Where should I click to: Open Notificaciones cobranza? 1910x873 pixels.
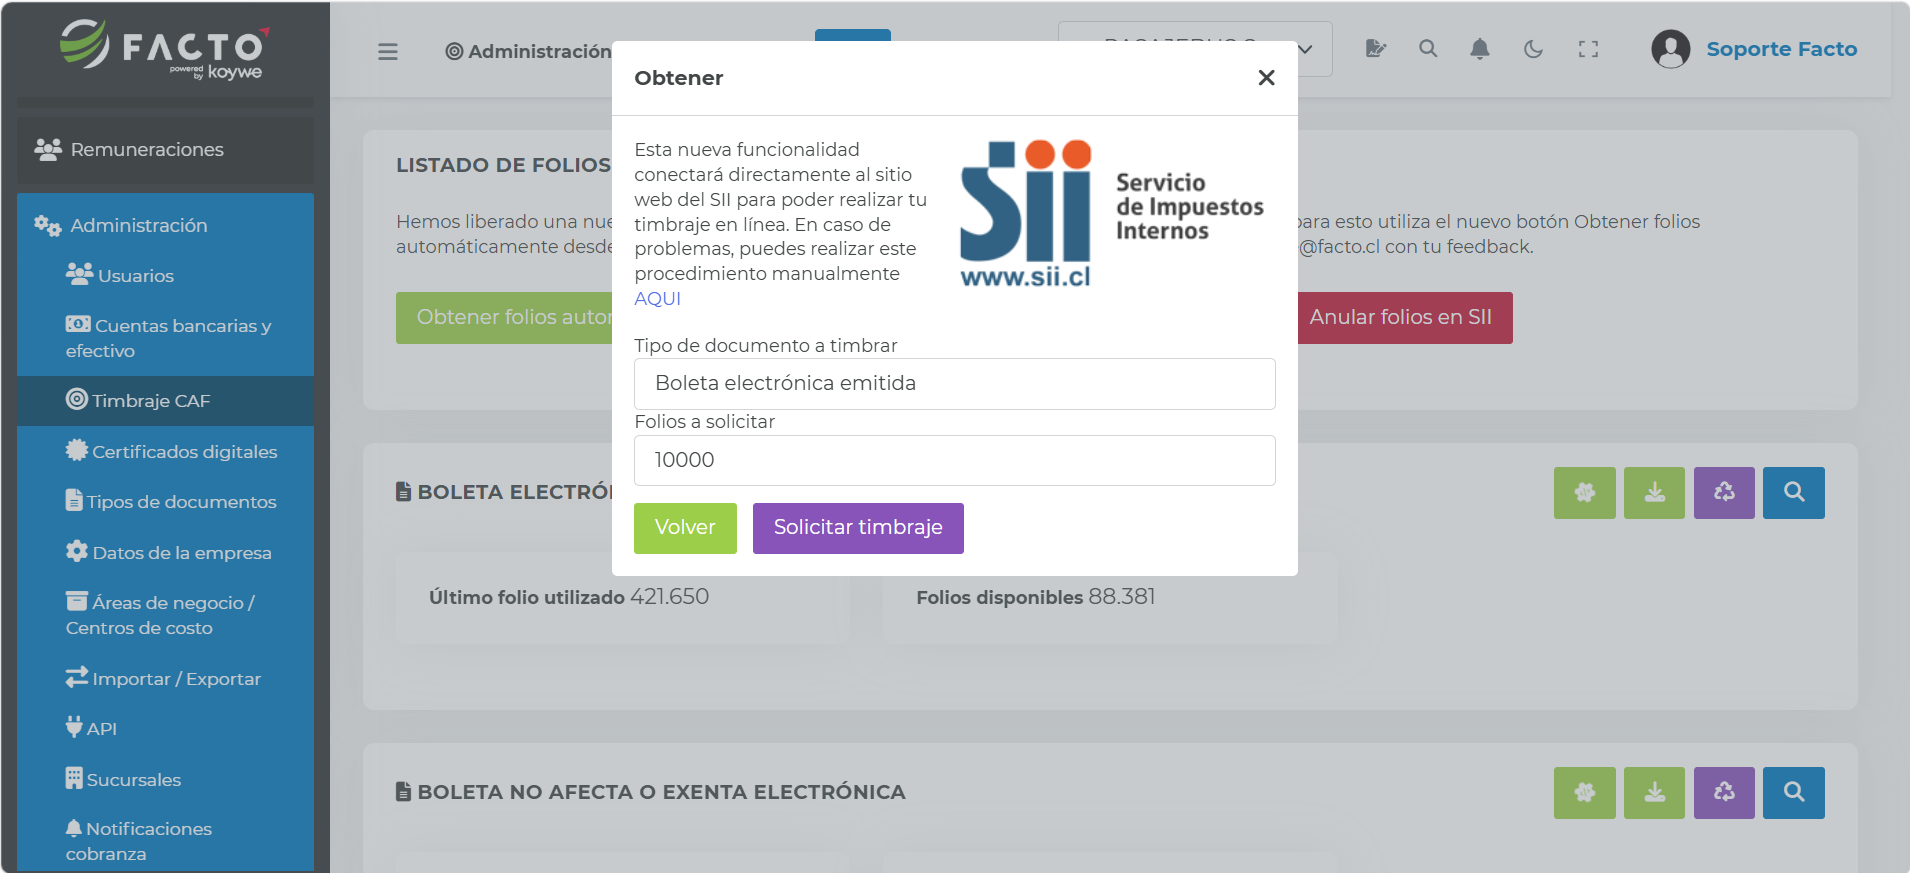[x=165, y=840]
